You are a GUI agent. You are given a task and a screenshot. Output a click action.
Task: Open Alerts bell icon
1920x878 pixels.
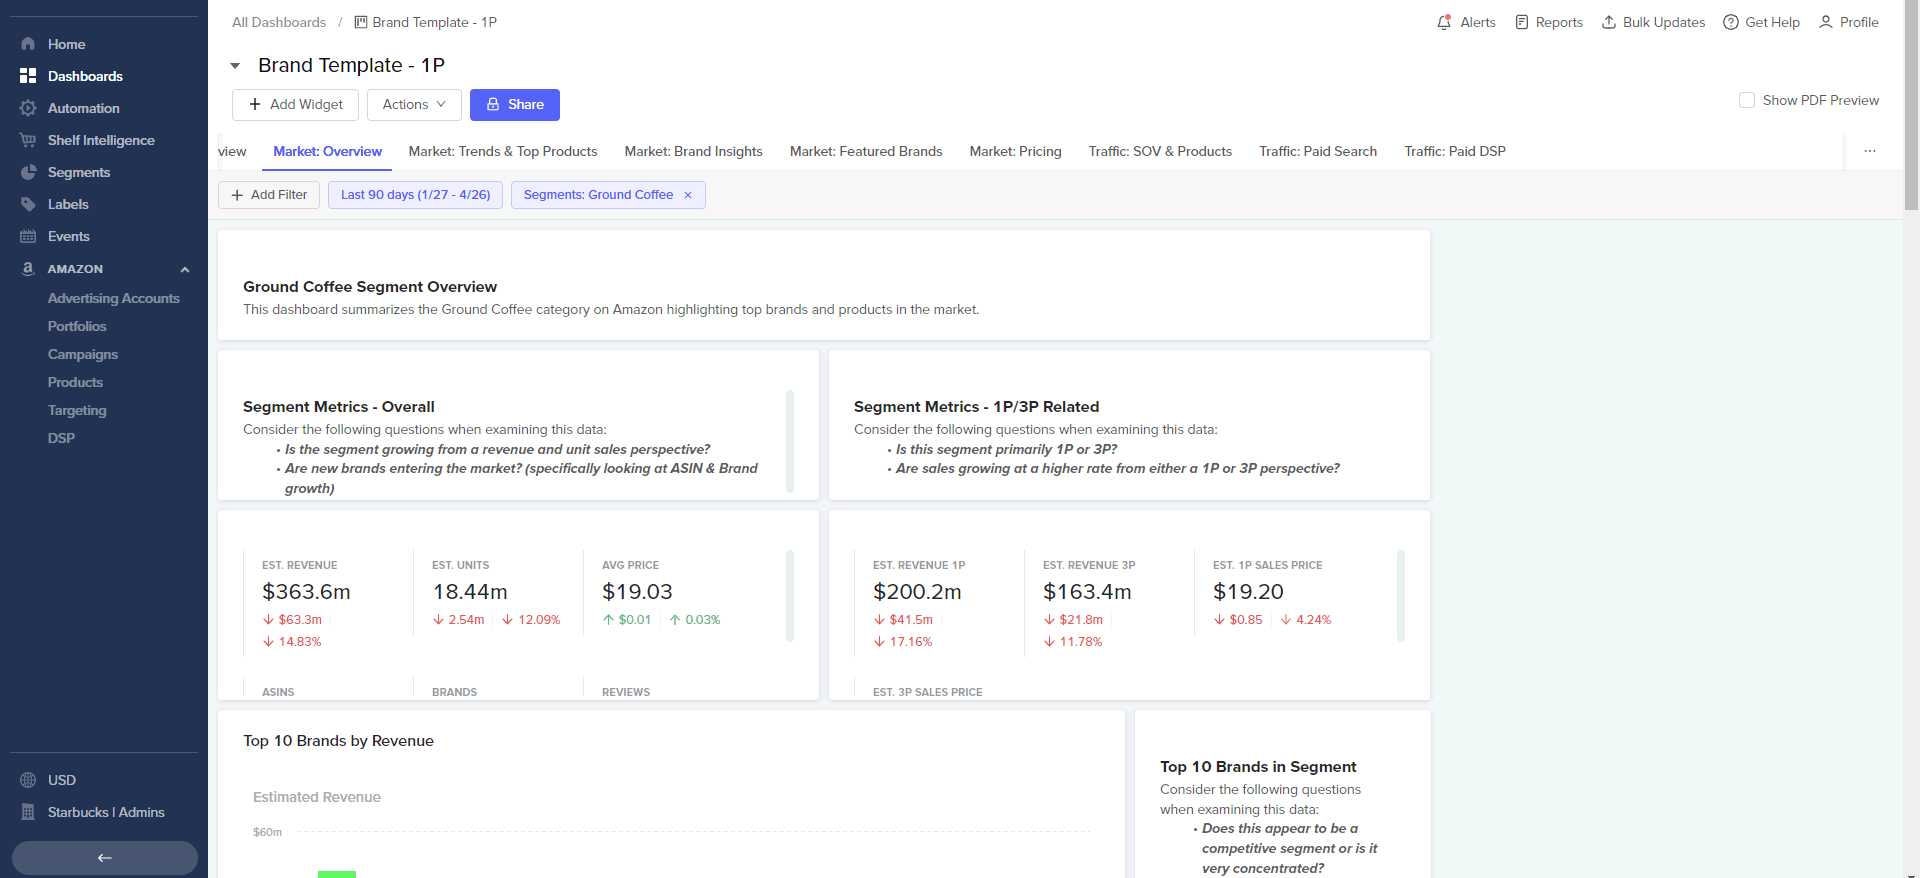pyautogui.click(x=1444, y=22)
